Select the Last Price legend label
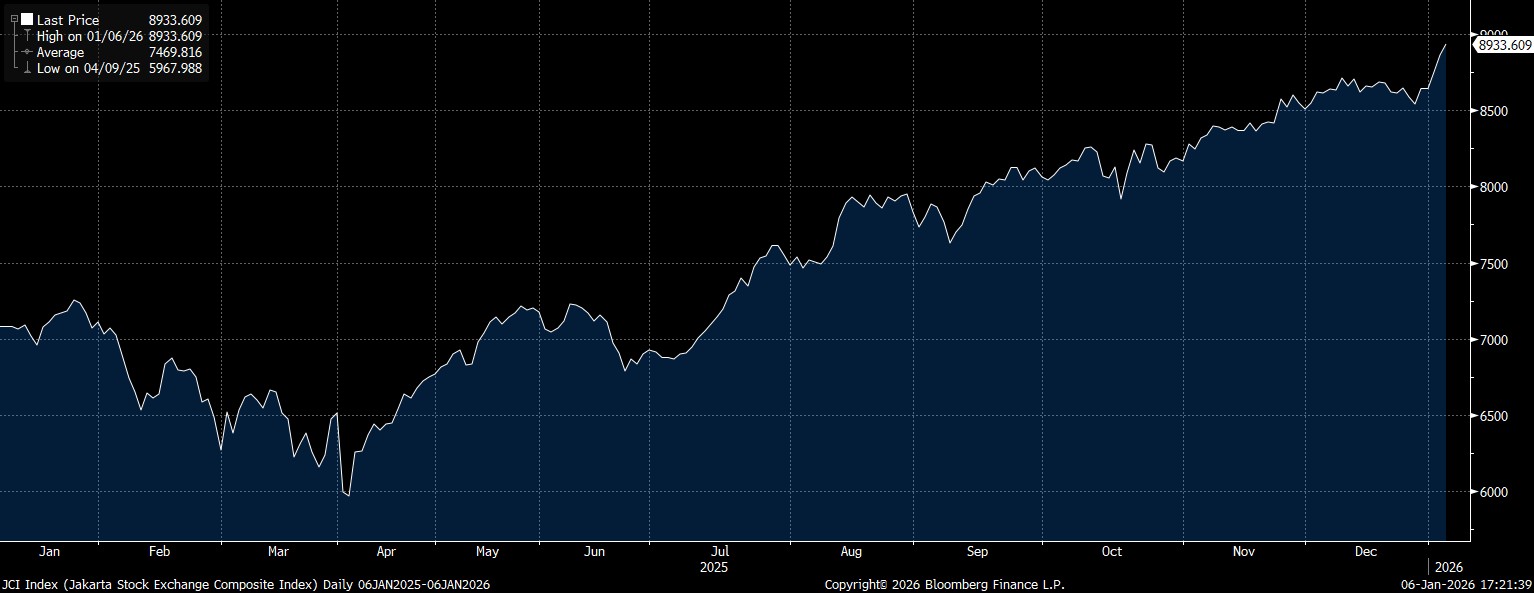 (68, 20)
